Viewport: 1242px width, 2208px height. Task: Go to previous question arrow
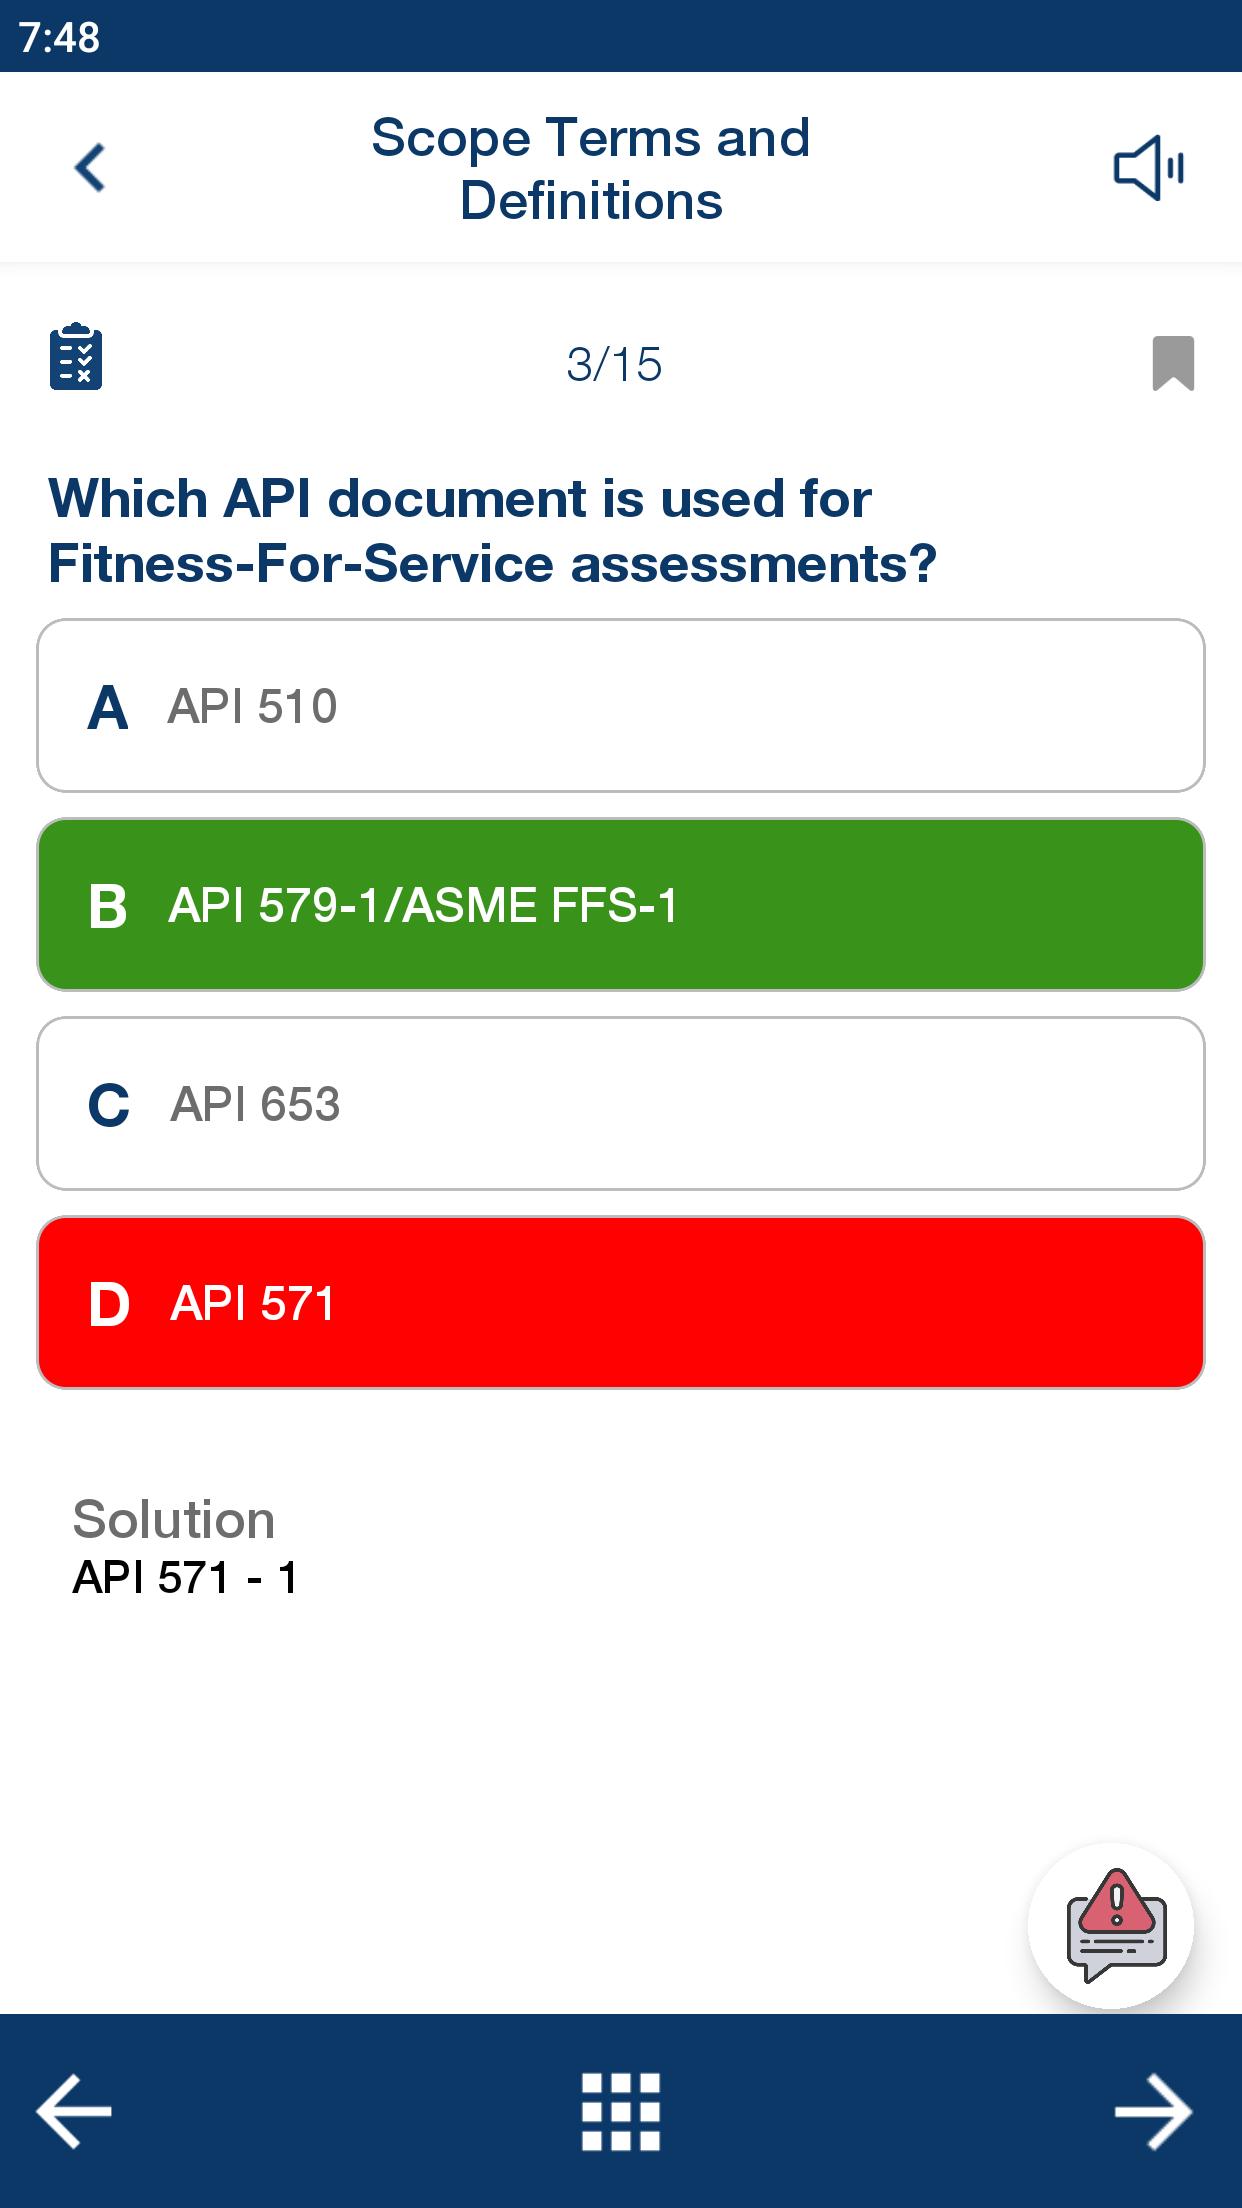pos(74,2111)
